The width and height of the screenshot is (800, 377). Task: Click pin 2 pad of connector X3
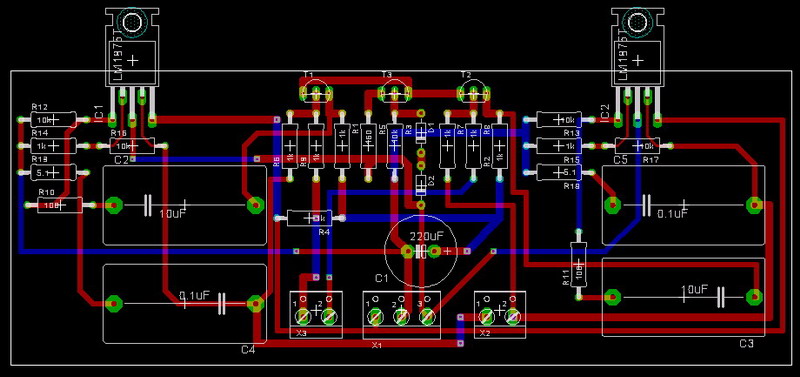coord(329,317)
